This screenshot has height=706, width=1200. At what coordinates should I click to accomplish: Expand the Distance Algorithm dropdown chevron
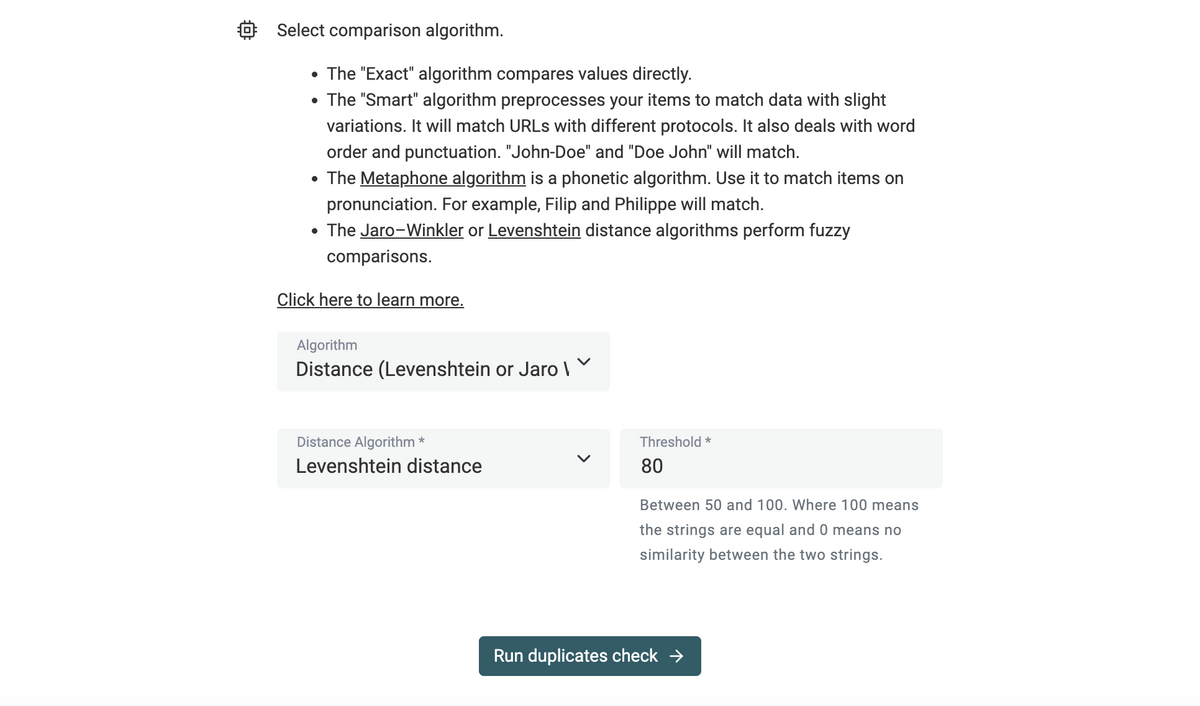click(584, 458)
